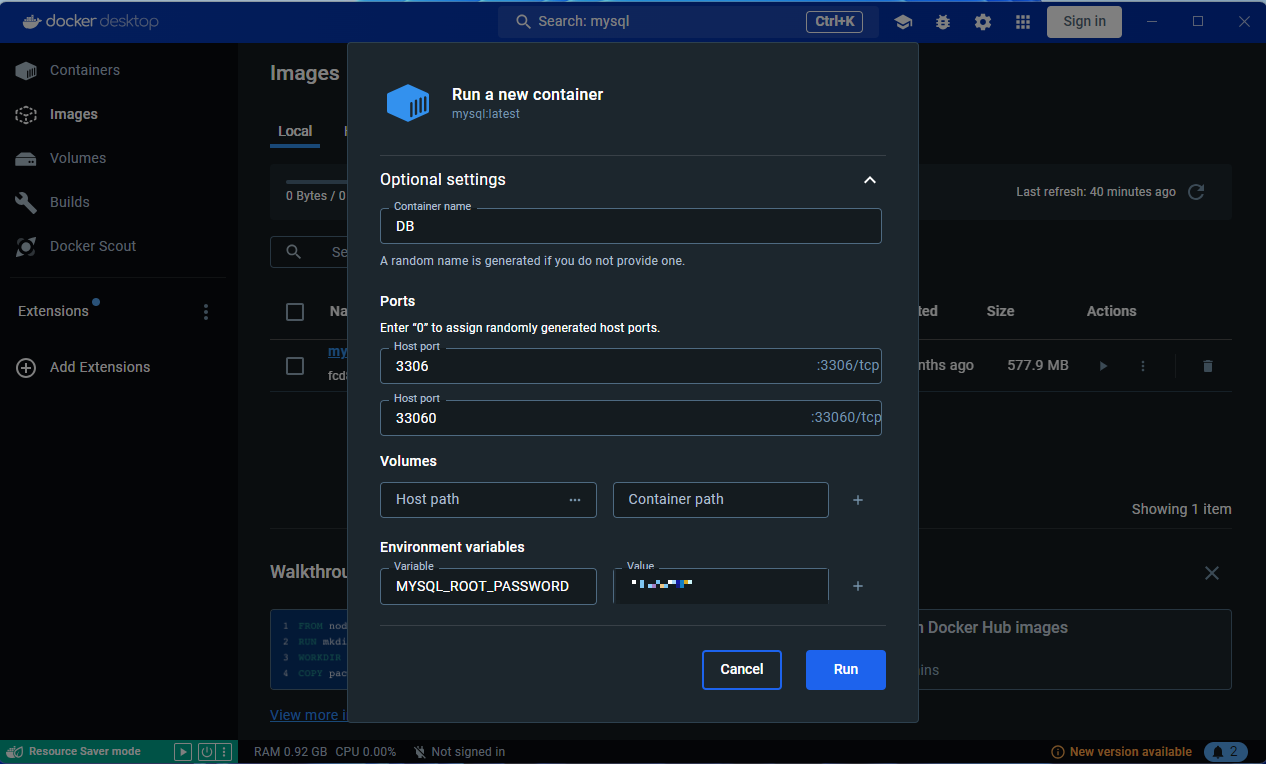Click the 33060 host port field
The height and width of the screenshot is (764, 1266).
coord(631,418)
